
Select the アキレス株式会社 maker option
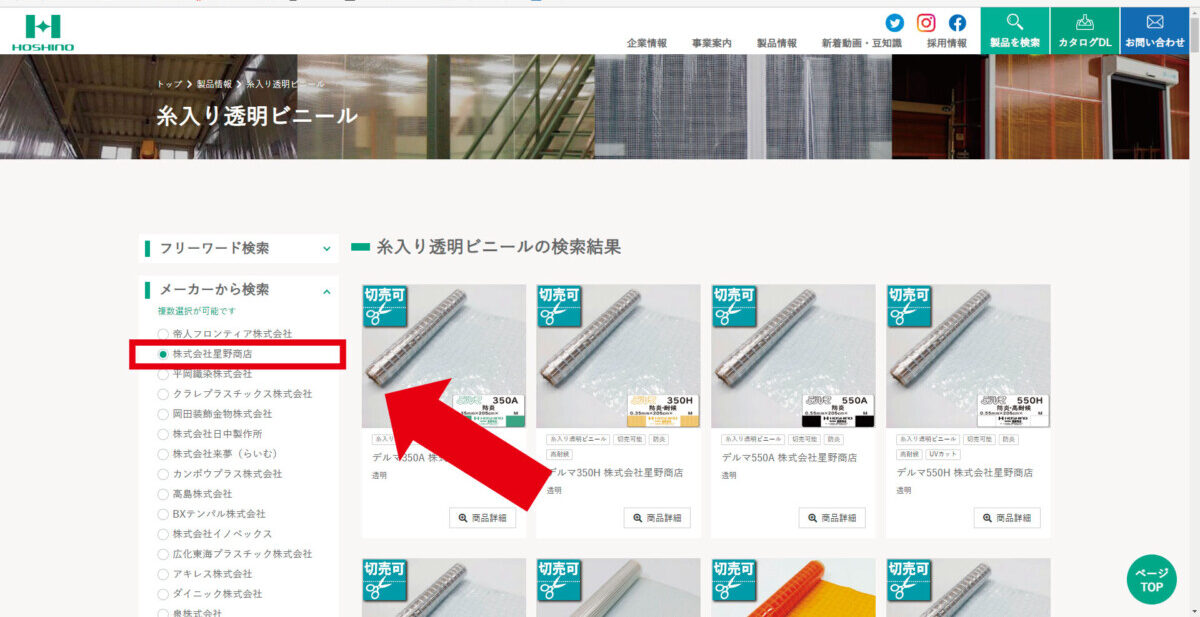[x=205, y=573]
